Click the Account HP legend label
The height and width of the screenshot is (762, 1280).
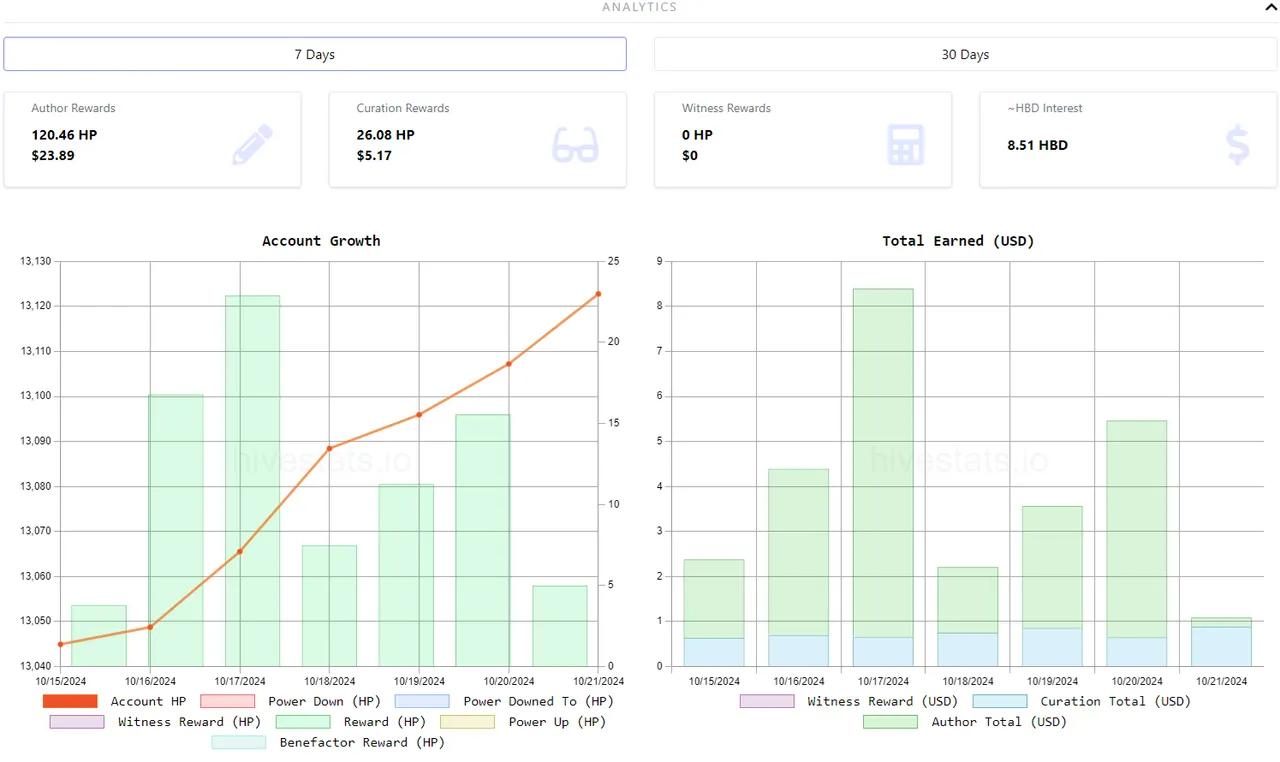click(148, 701)
